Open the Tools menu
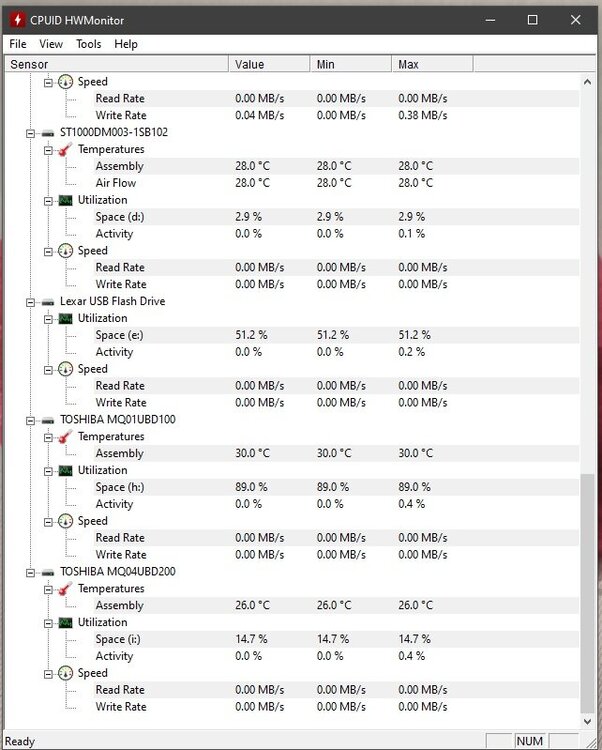This screenshot has height=750, width=602. (89, 44)
